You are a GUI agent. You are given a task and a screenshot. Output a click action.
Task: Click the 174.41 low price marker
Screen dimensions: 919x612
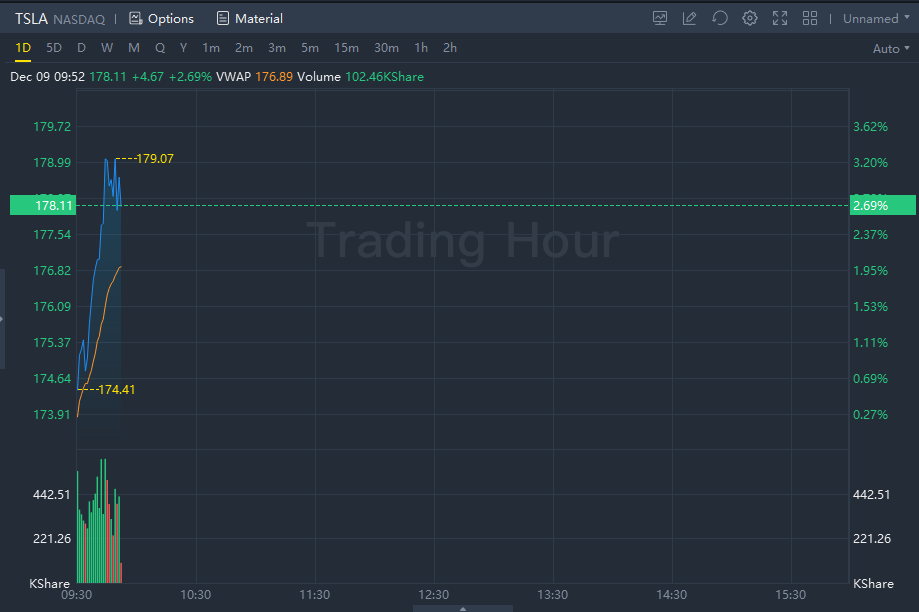116,389
